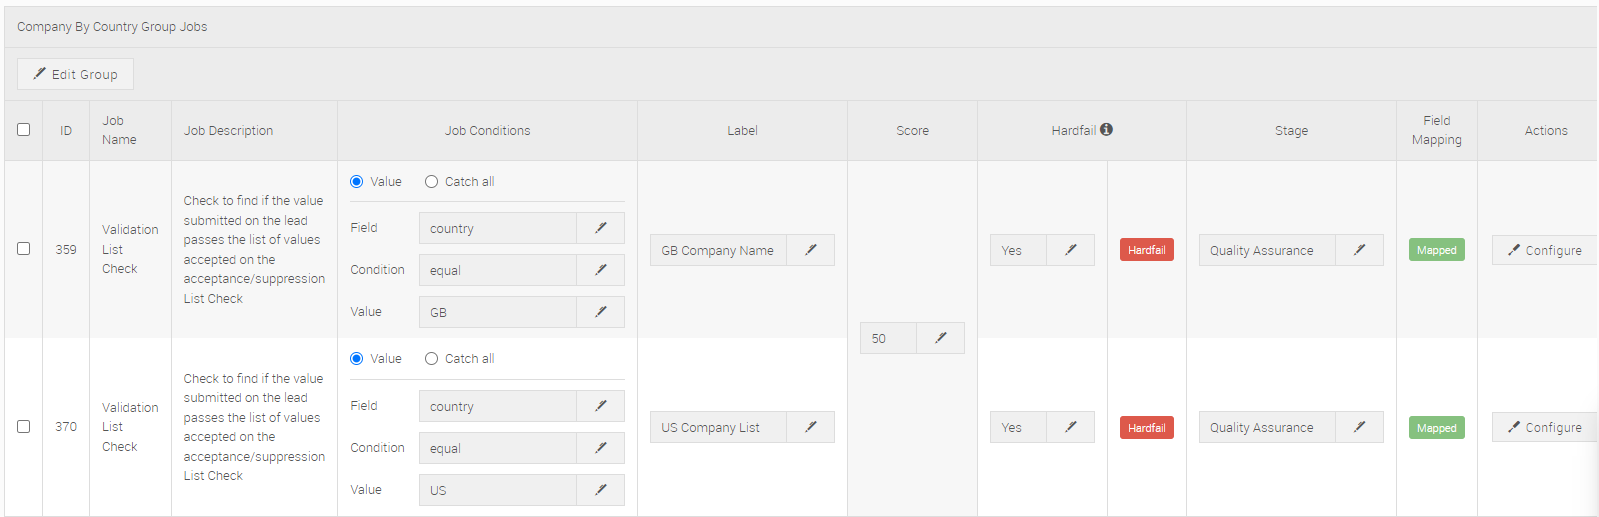Click edit pencil for GB value field
The height and width of the screenshot is (517, 1599).
pyautogui.click(x=600, y=312)
